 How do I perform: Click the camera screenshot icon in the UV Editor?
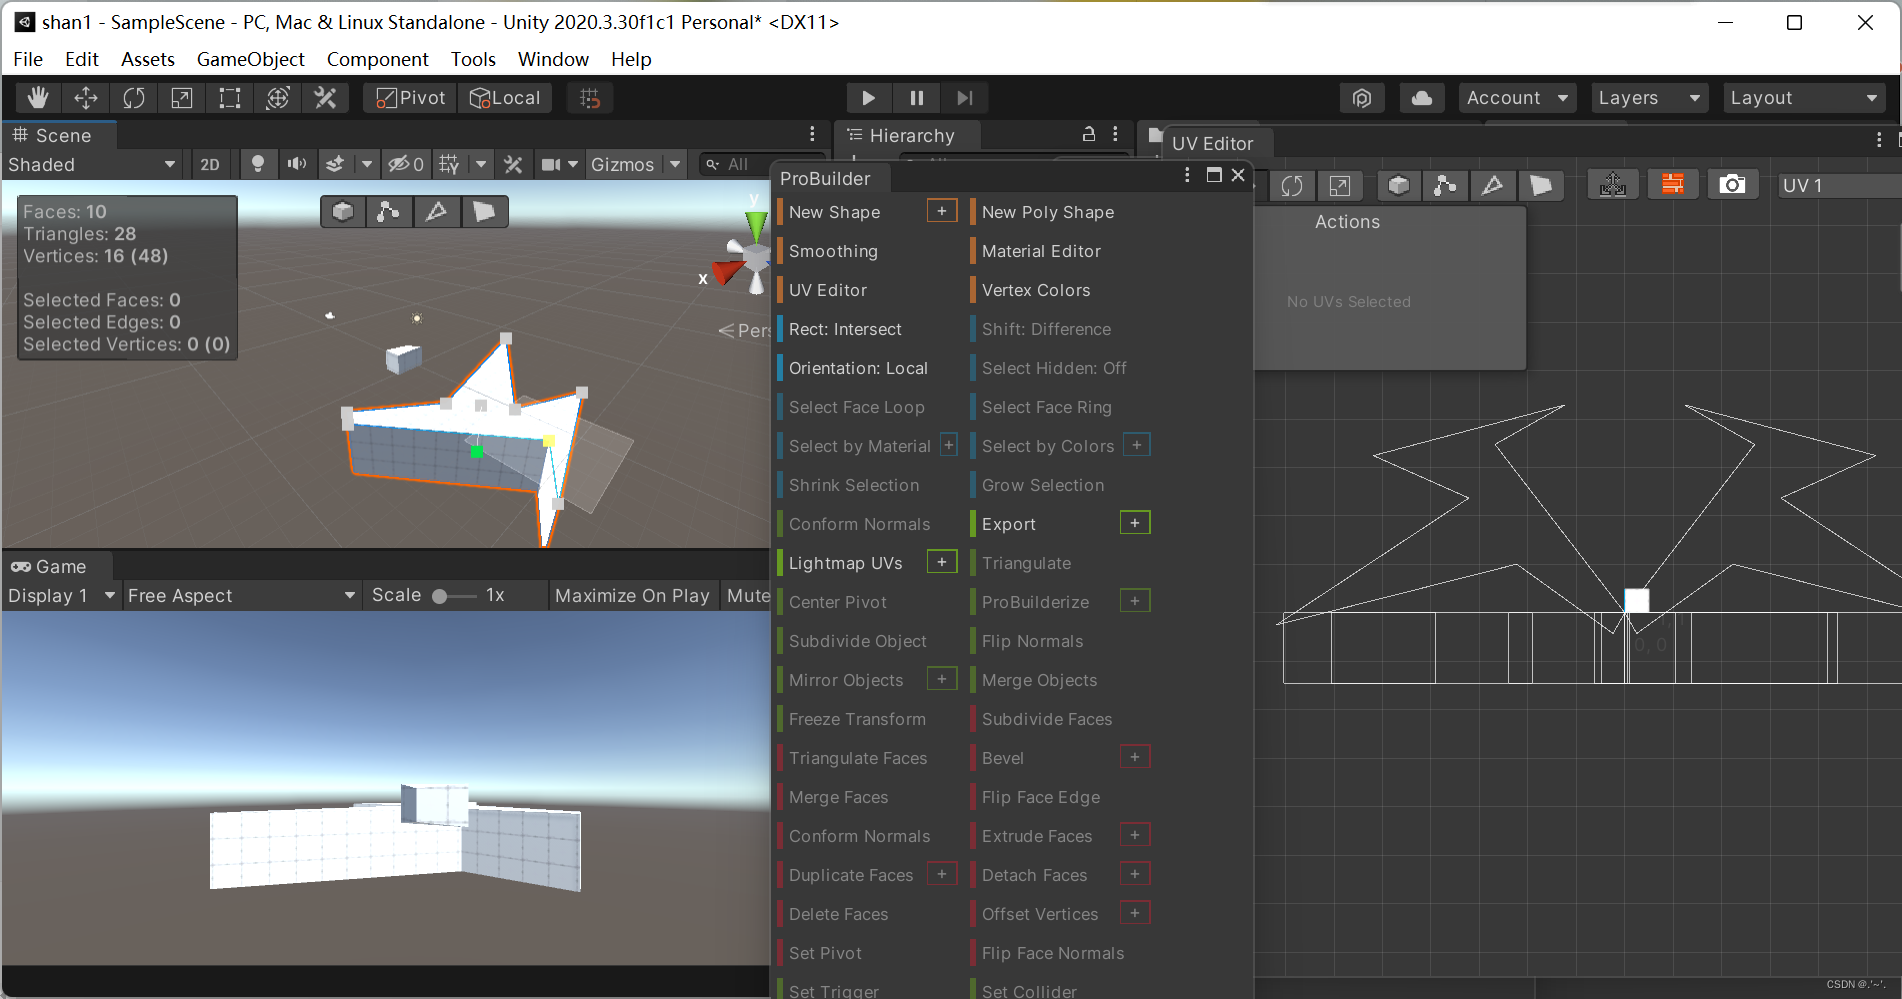coord(1733,184)
